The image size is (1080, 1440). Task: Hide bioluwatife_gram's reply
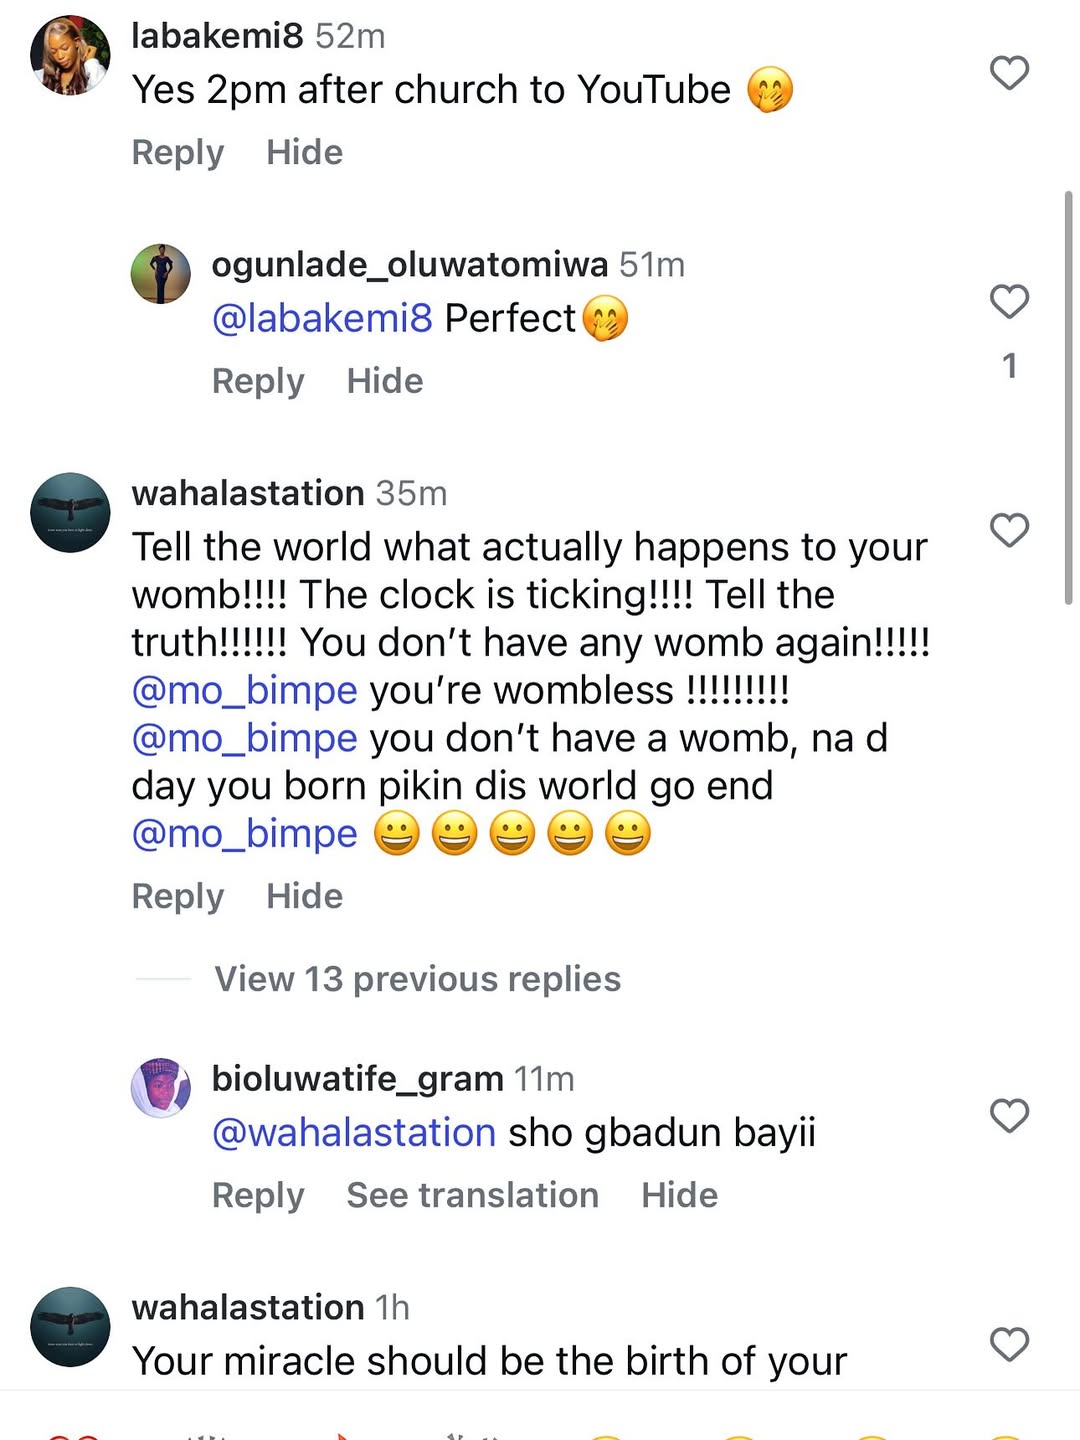click(679, 1195)
